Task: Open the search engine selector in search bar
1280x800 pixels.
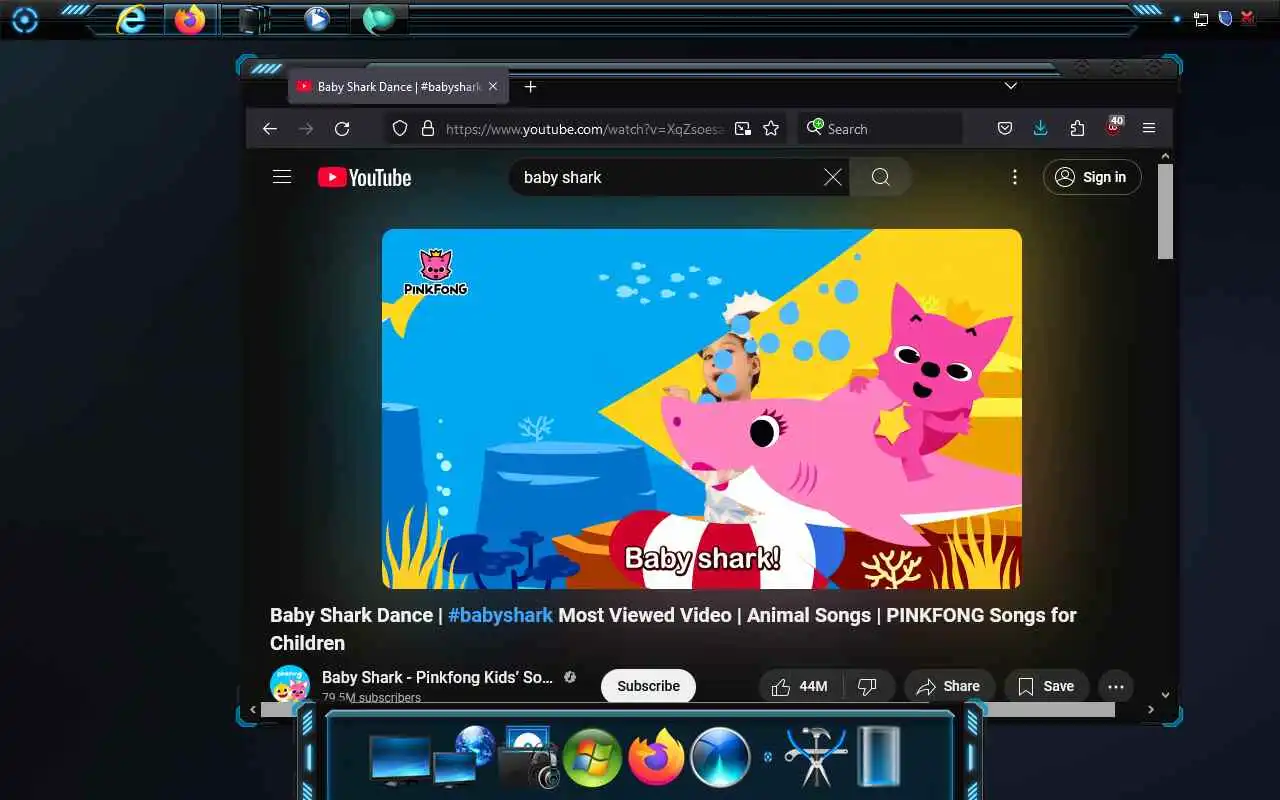Action: [x=814, y=129]
